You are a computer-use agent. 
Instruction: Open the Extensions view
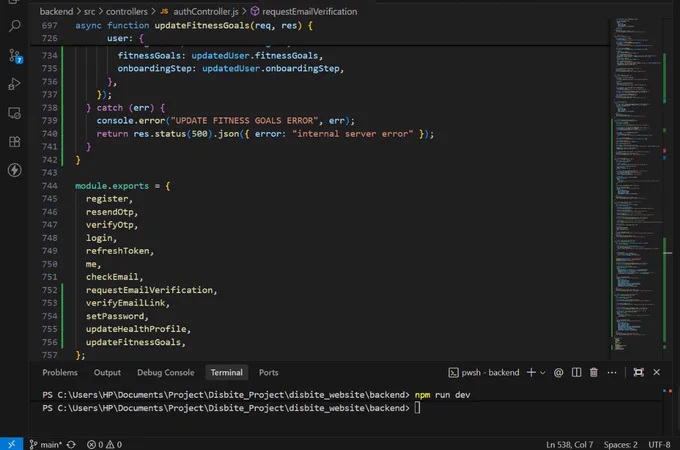click(x=14, y=142)
